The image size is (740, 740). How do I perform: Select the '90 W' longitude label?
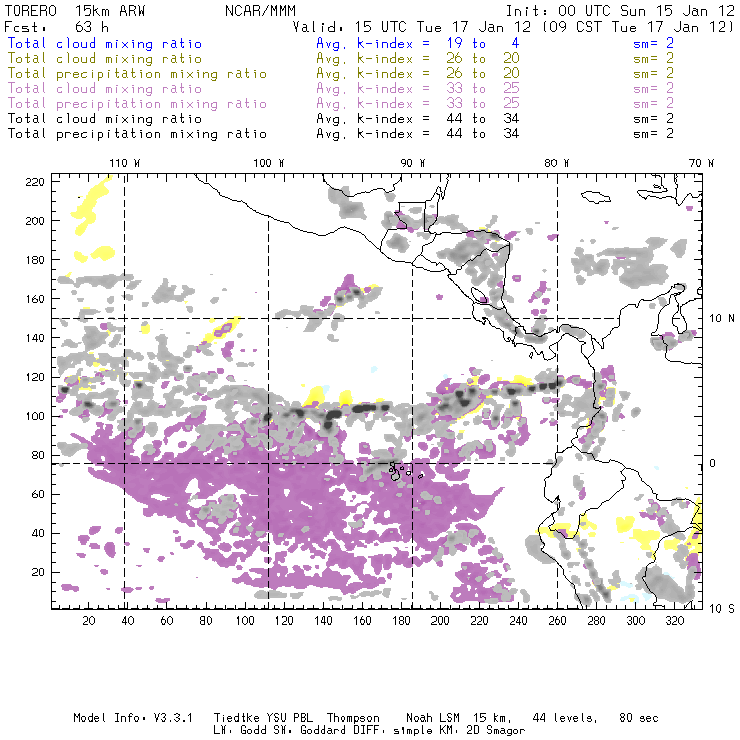point(413,163)
